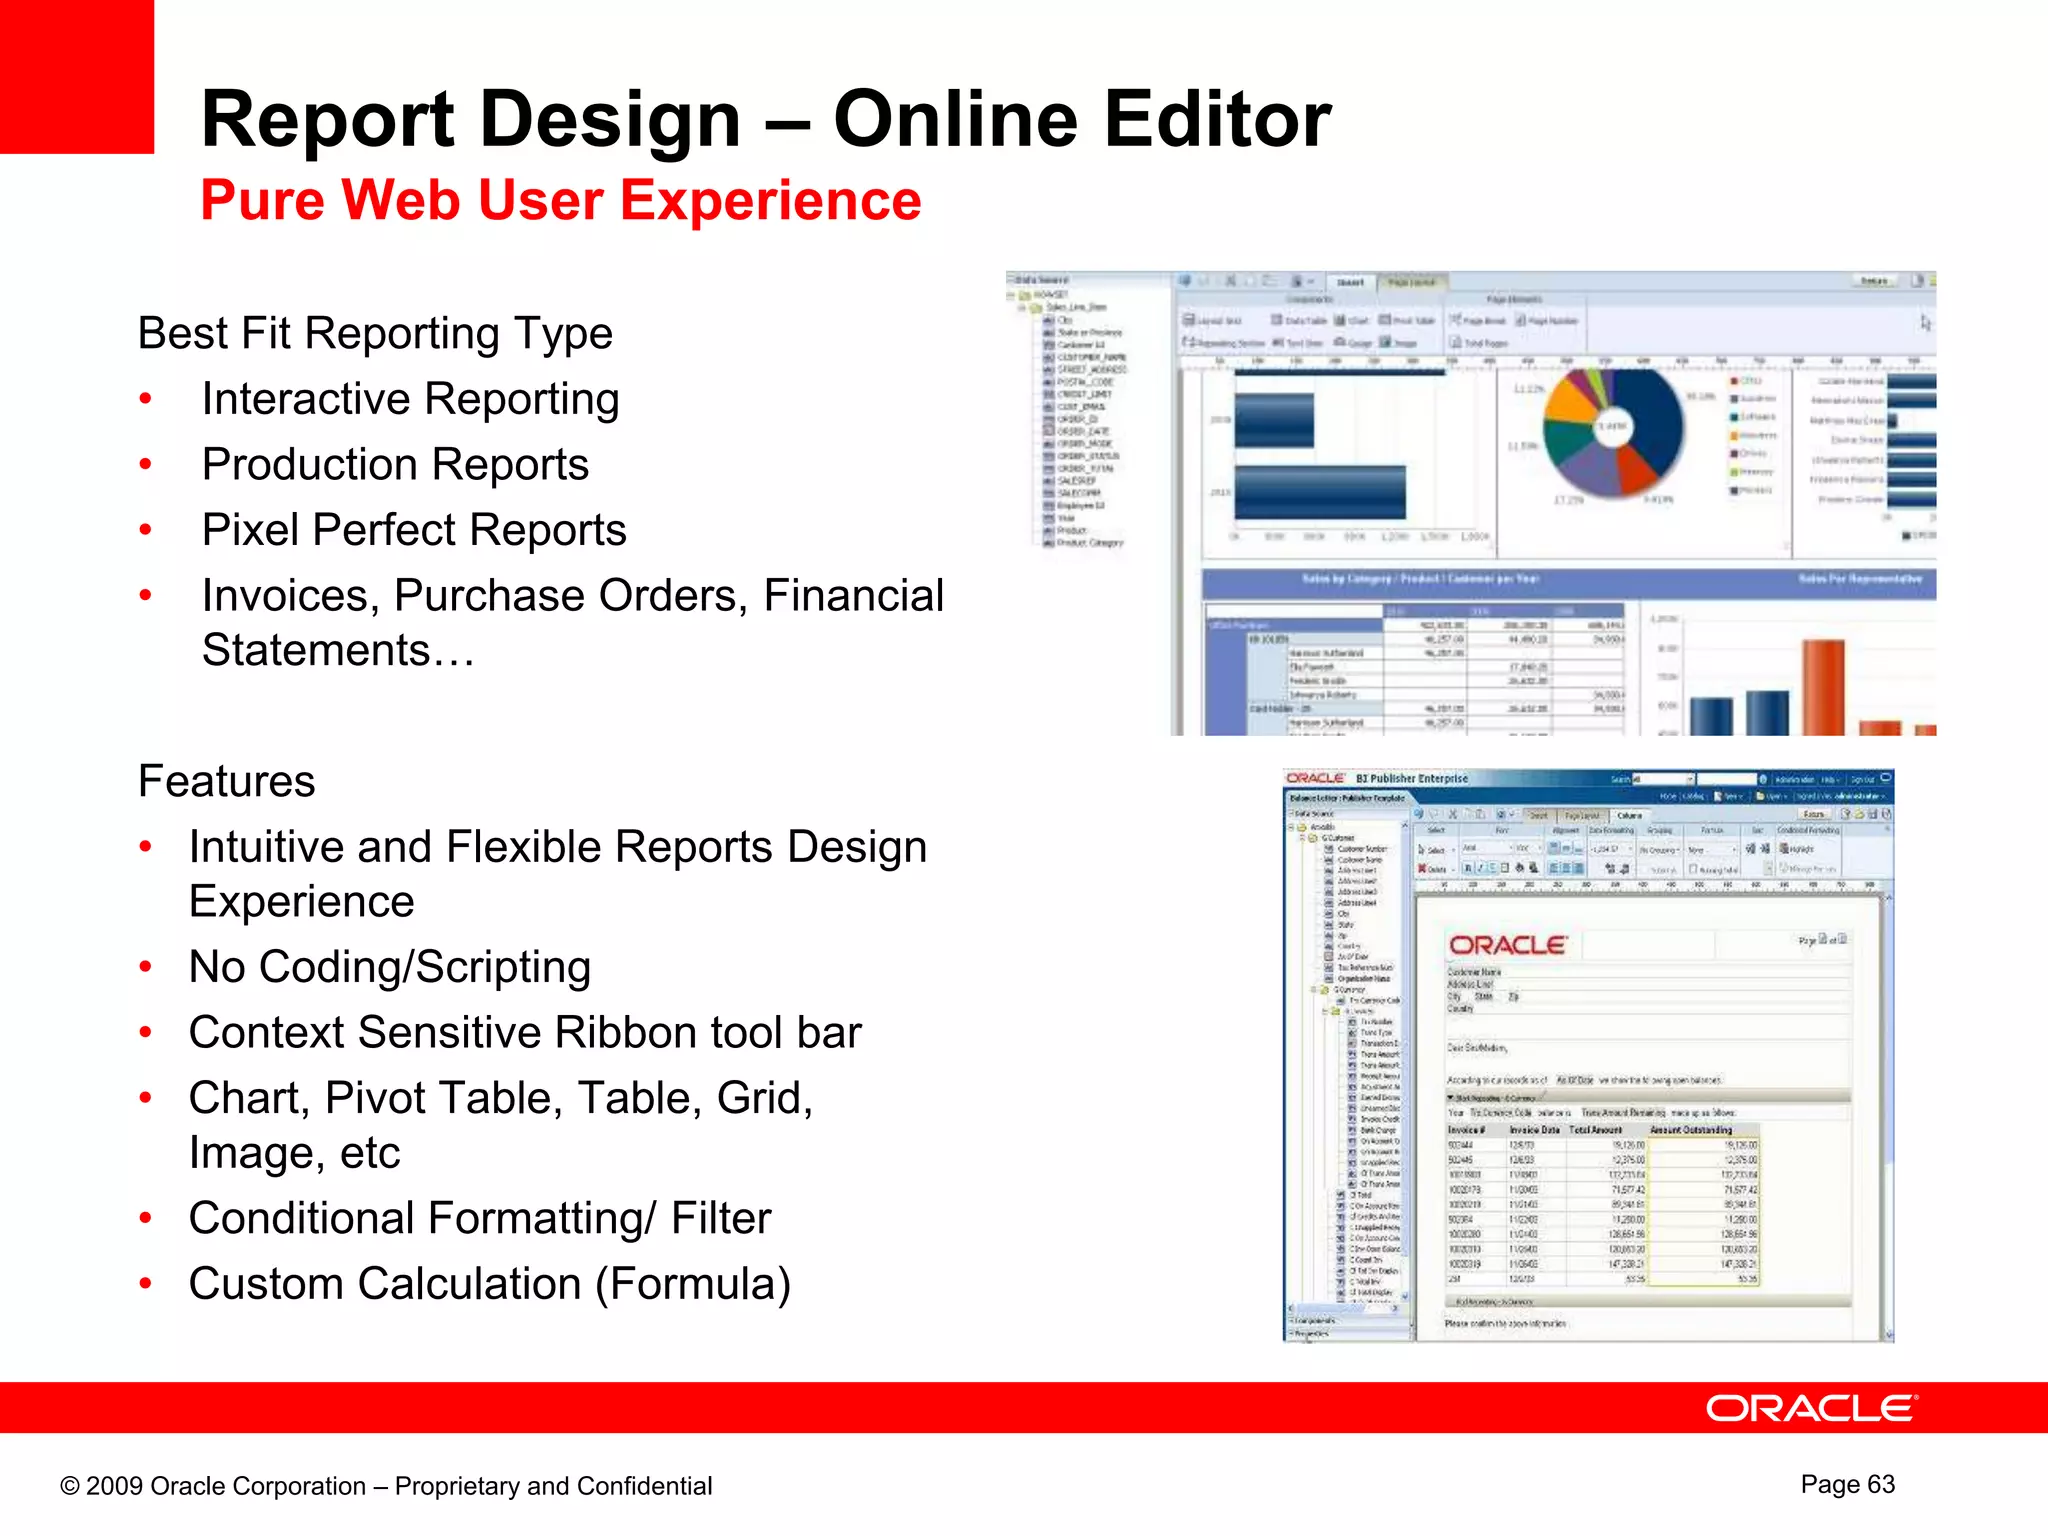Click the Highlight conditional formatting icon
The width and height of the screenshot is (2048, 1536).
(1786, 849)
